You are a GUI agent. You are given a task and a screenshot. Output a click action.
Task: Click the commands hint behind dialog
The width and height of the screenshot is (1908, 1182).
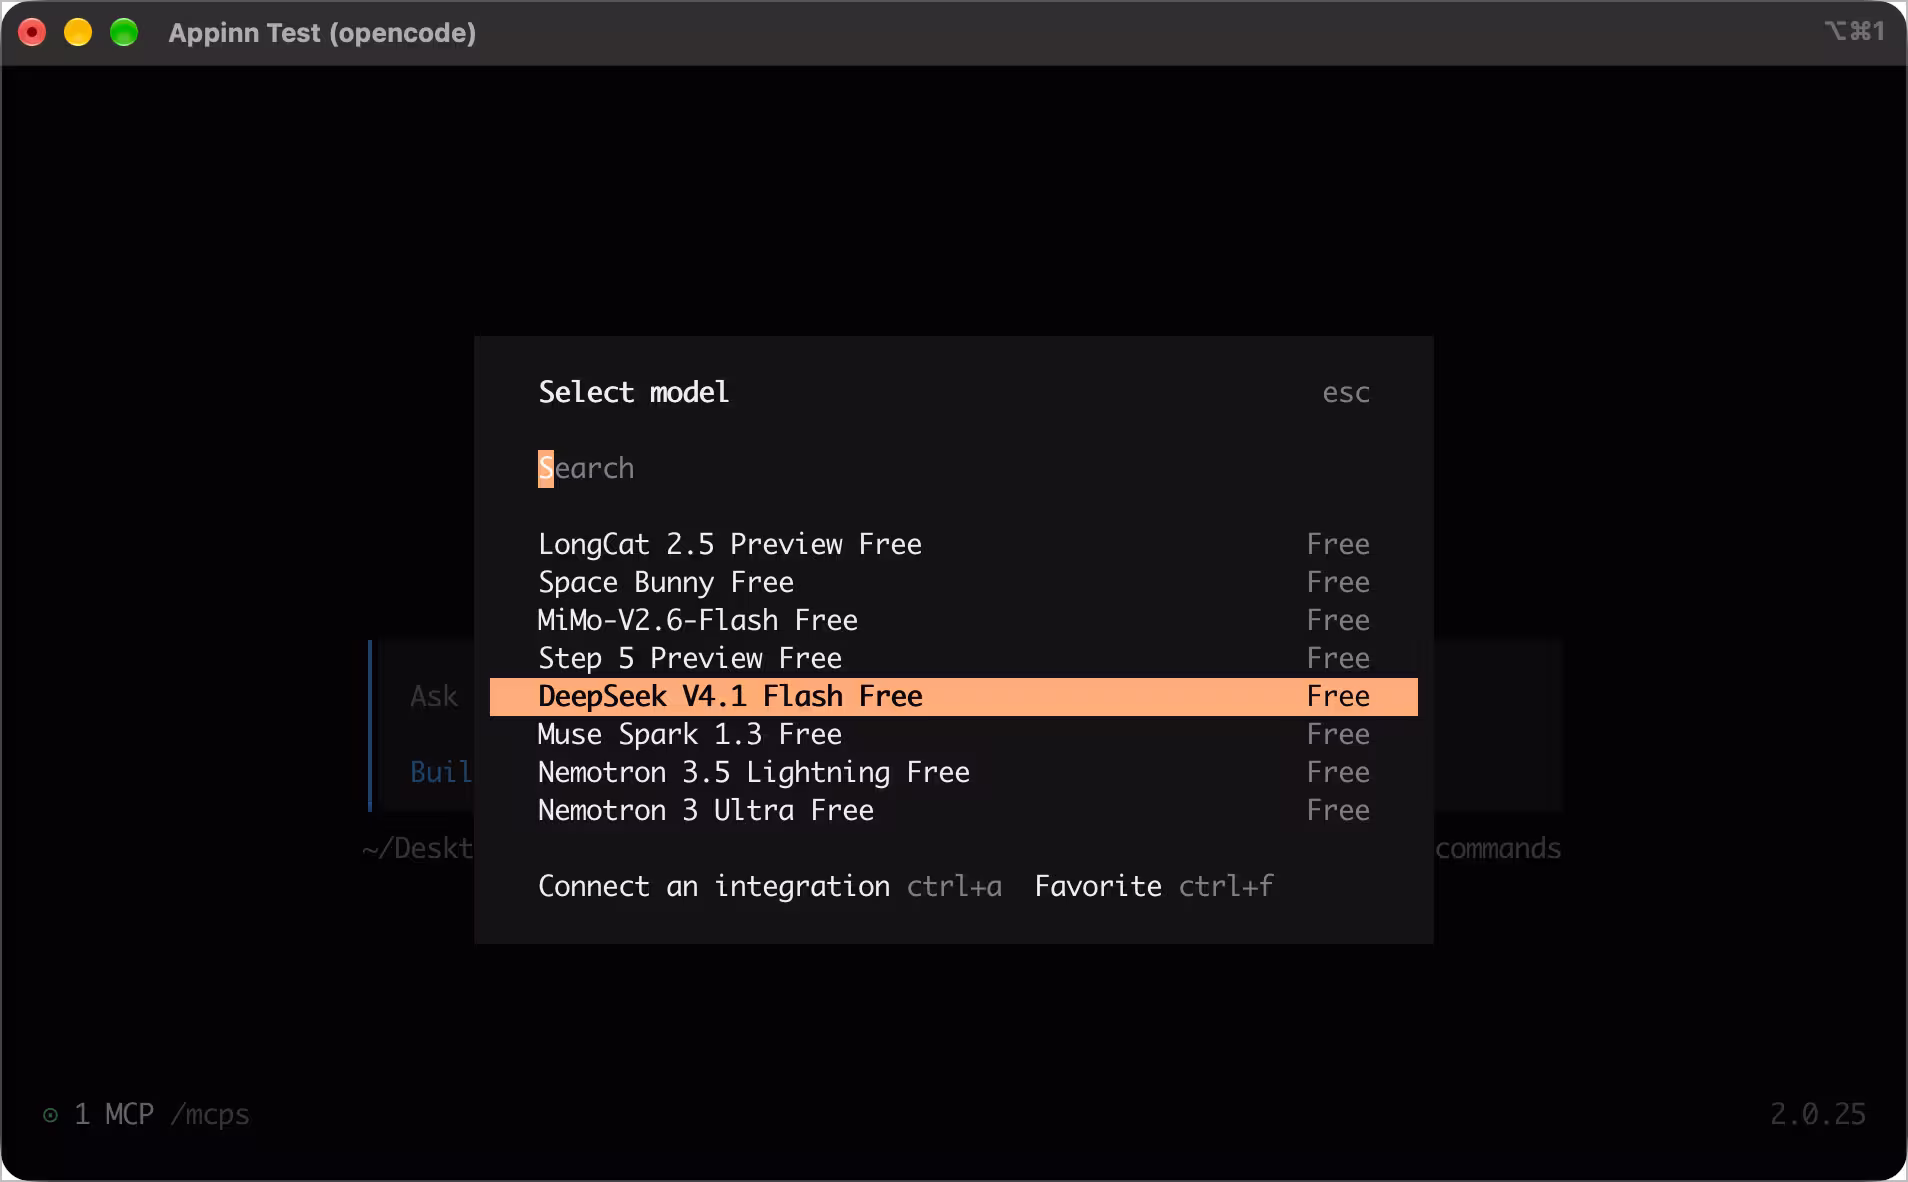pos(1498,848)
